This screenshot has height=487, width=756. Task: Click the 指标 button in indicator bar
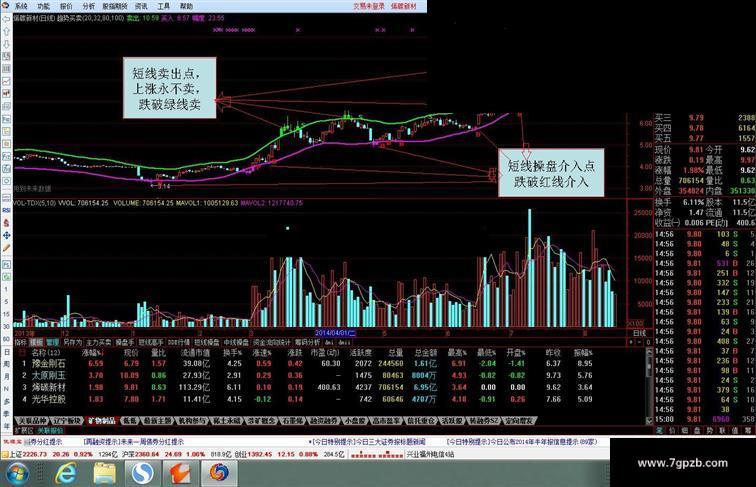point(21,342)
